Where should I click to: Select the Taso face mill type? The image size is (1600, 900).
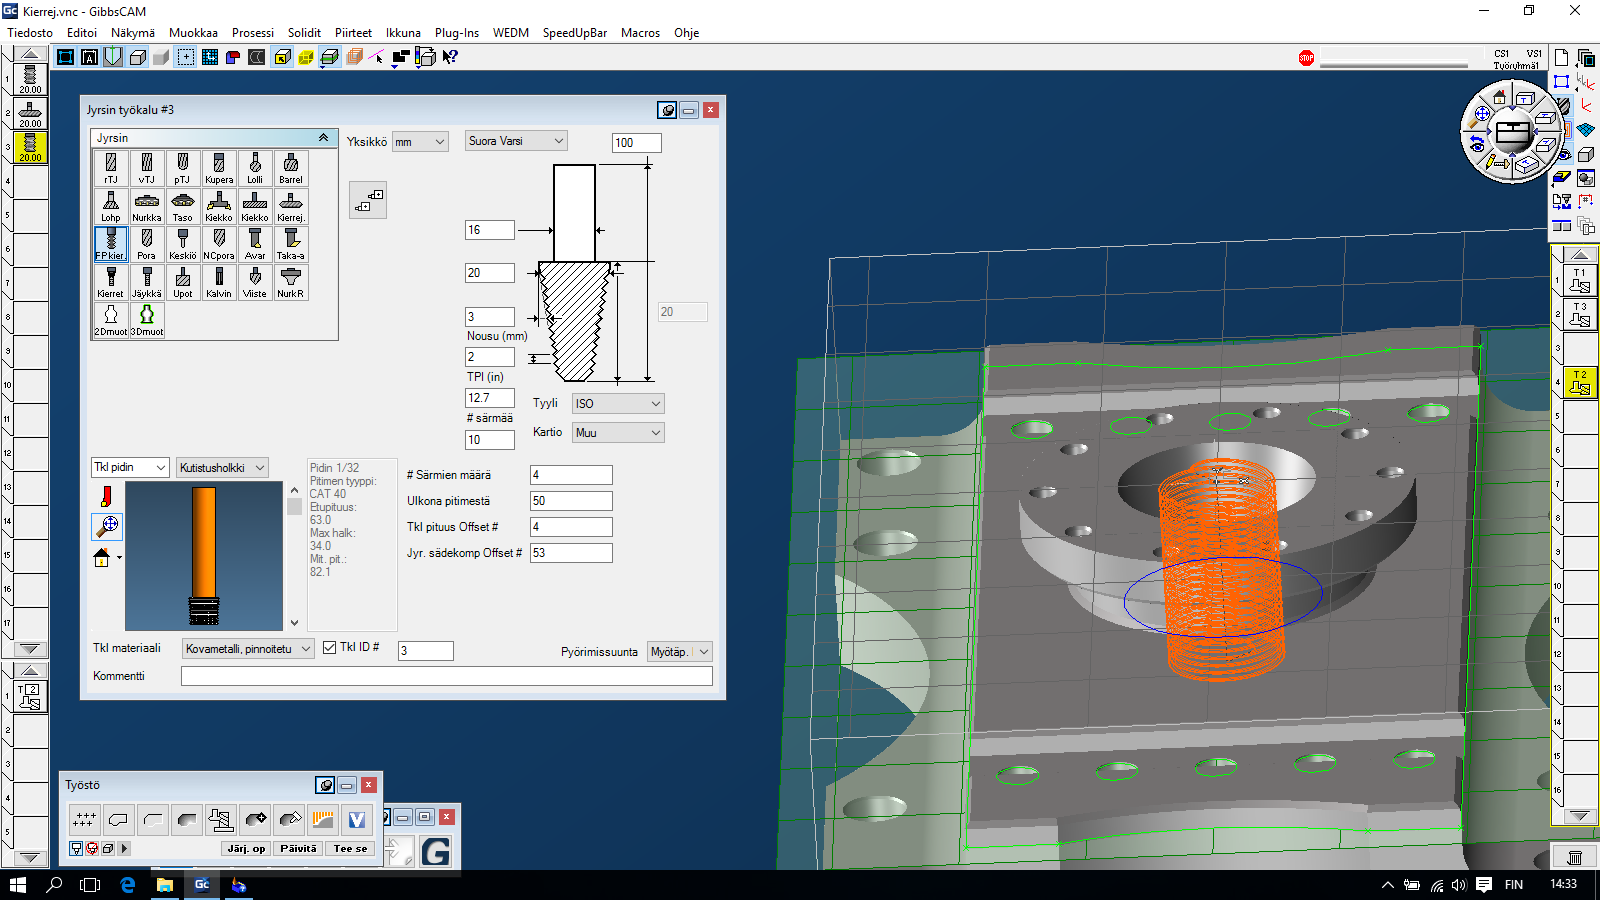[x=183, y=206]
